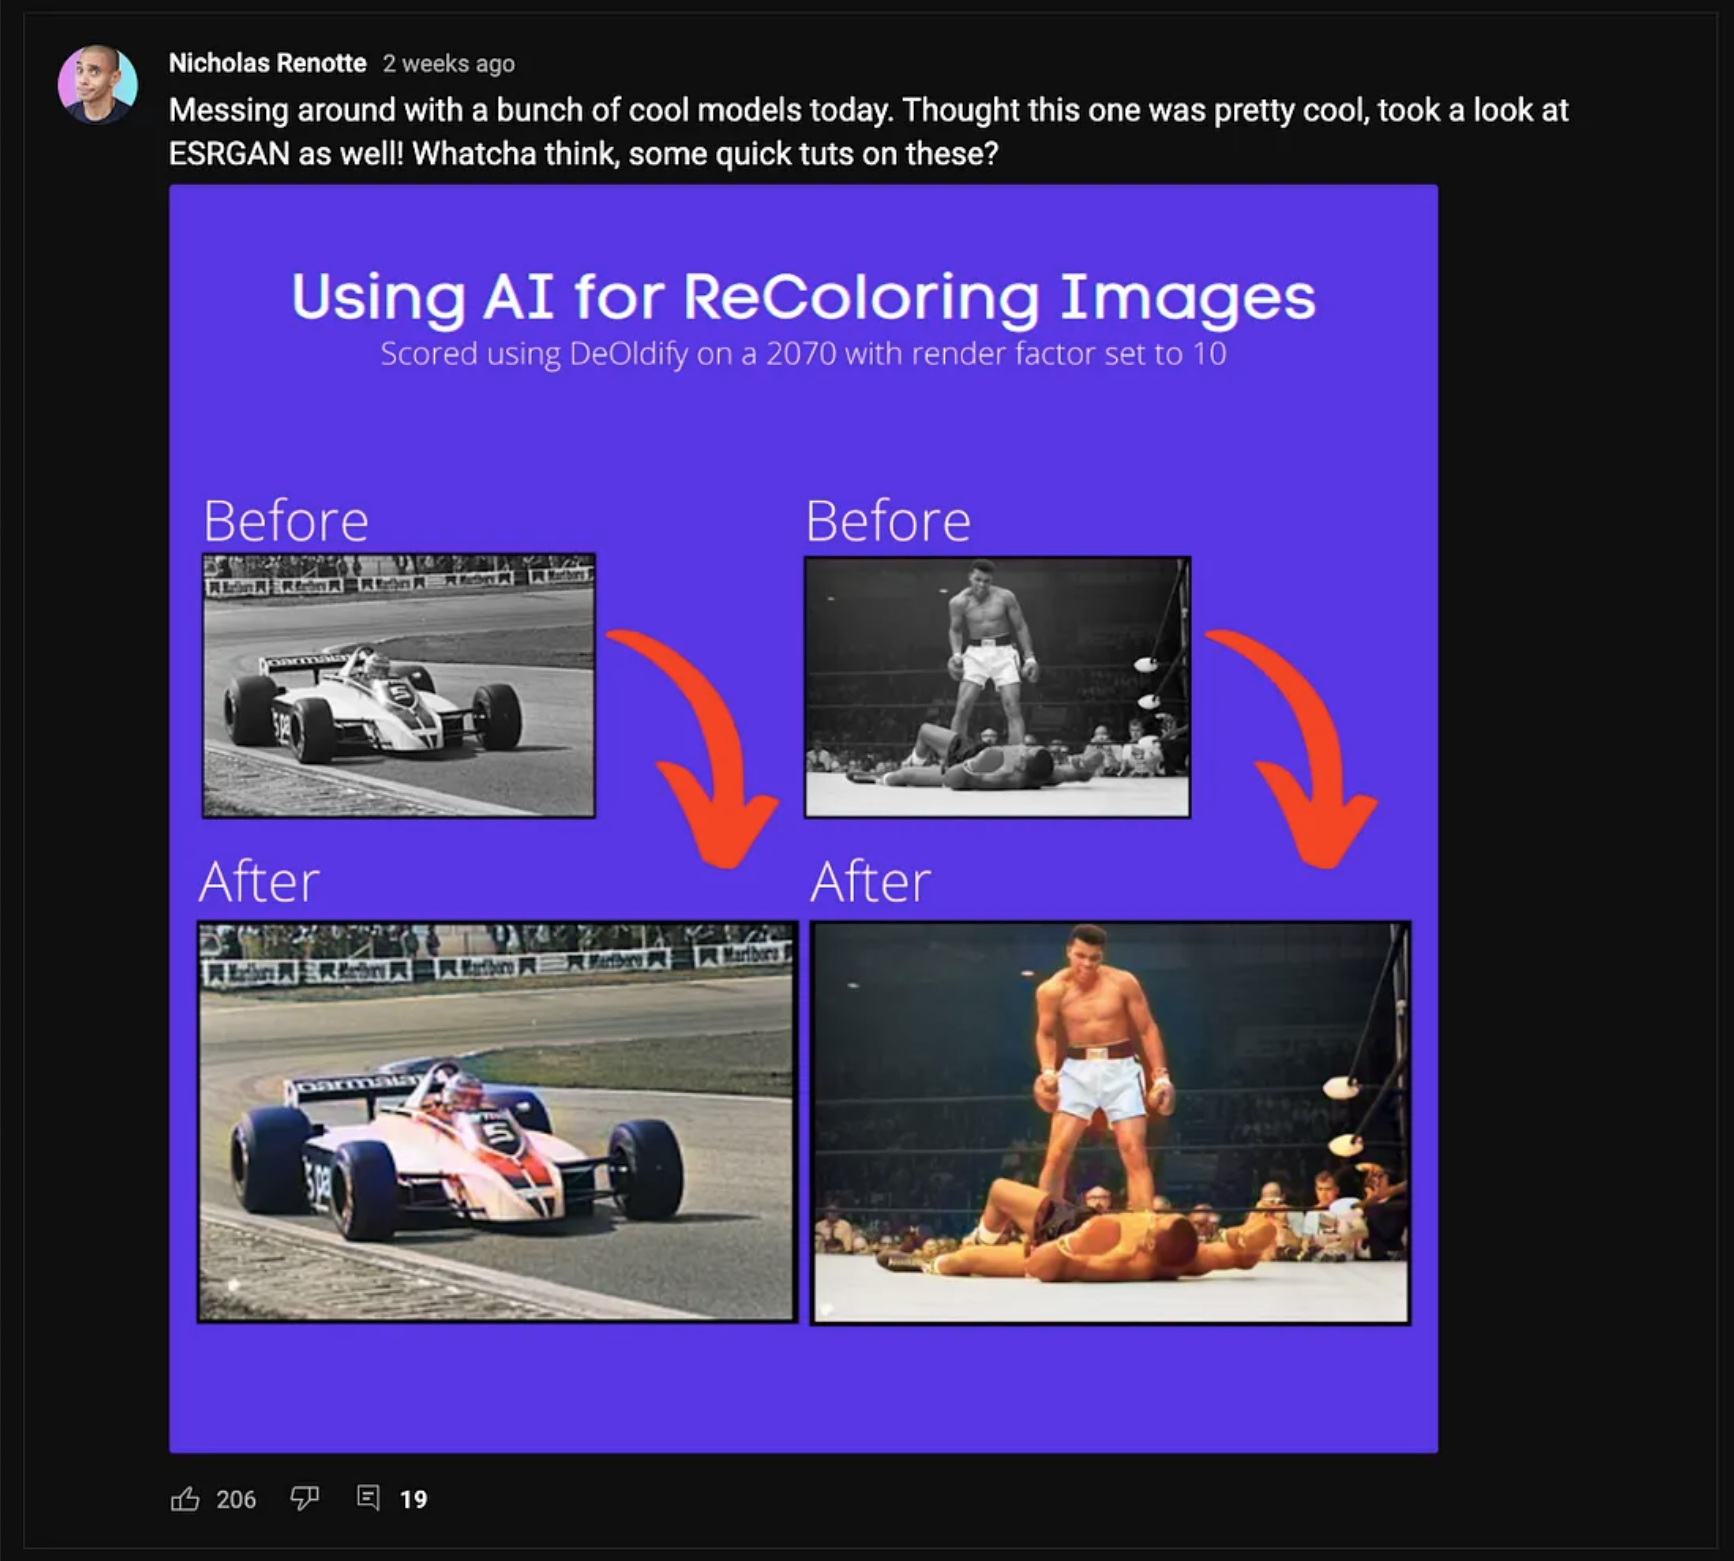The image size is (1734, 1561).
Task: Click the black-and-white boxing Before photo
Action: coord(997,687)
